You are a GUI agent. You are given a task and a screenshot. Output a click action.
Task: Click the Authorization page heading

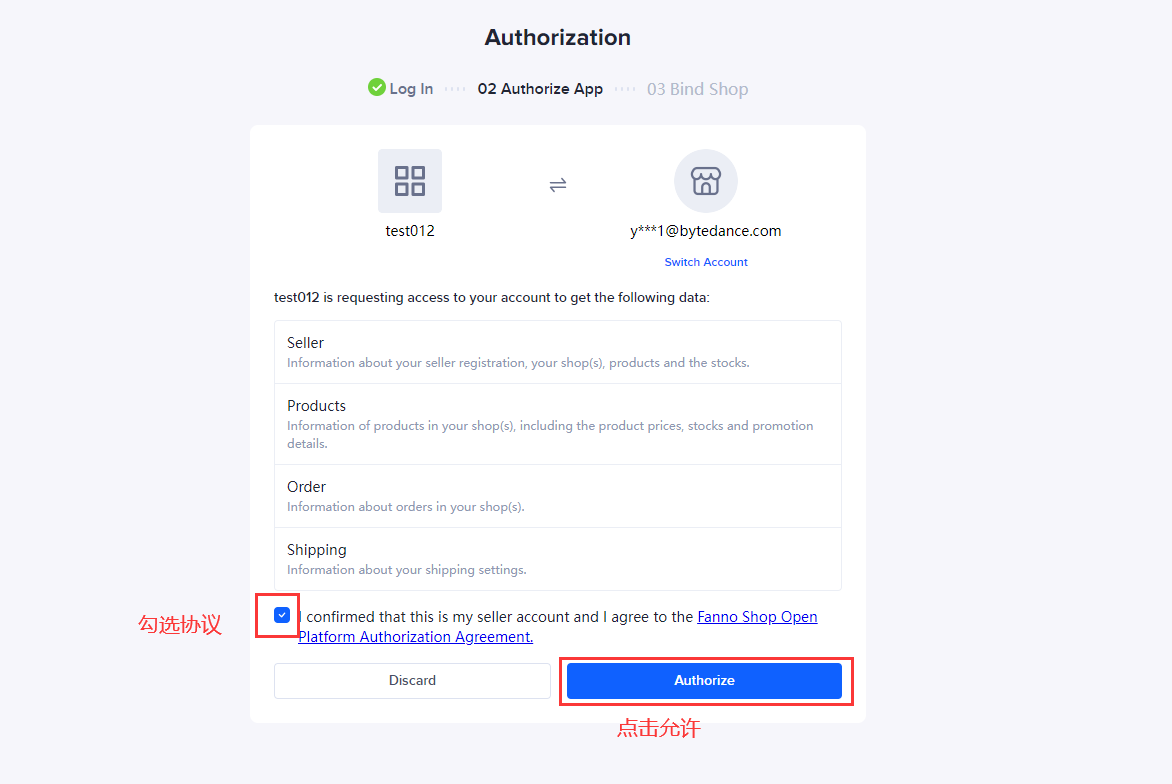[558, 37]
